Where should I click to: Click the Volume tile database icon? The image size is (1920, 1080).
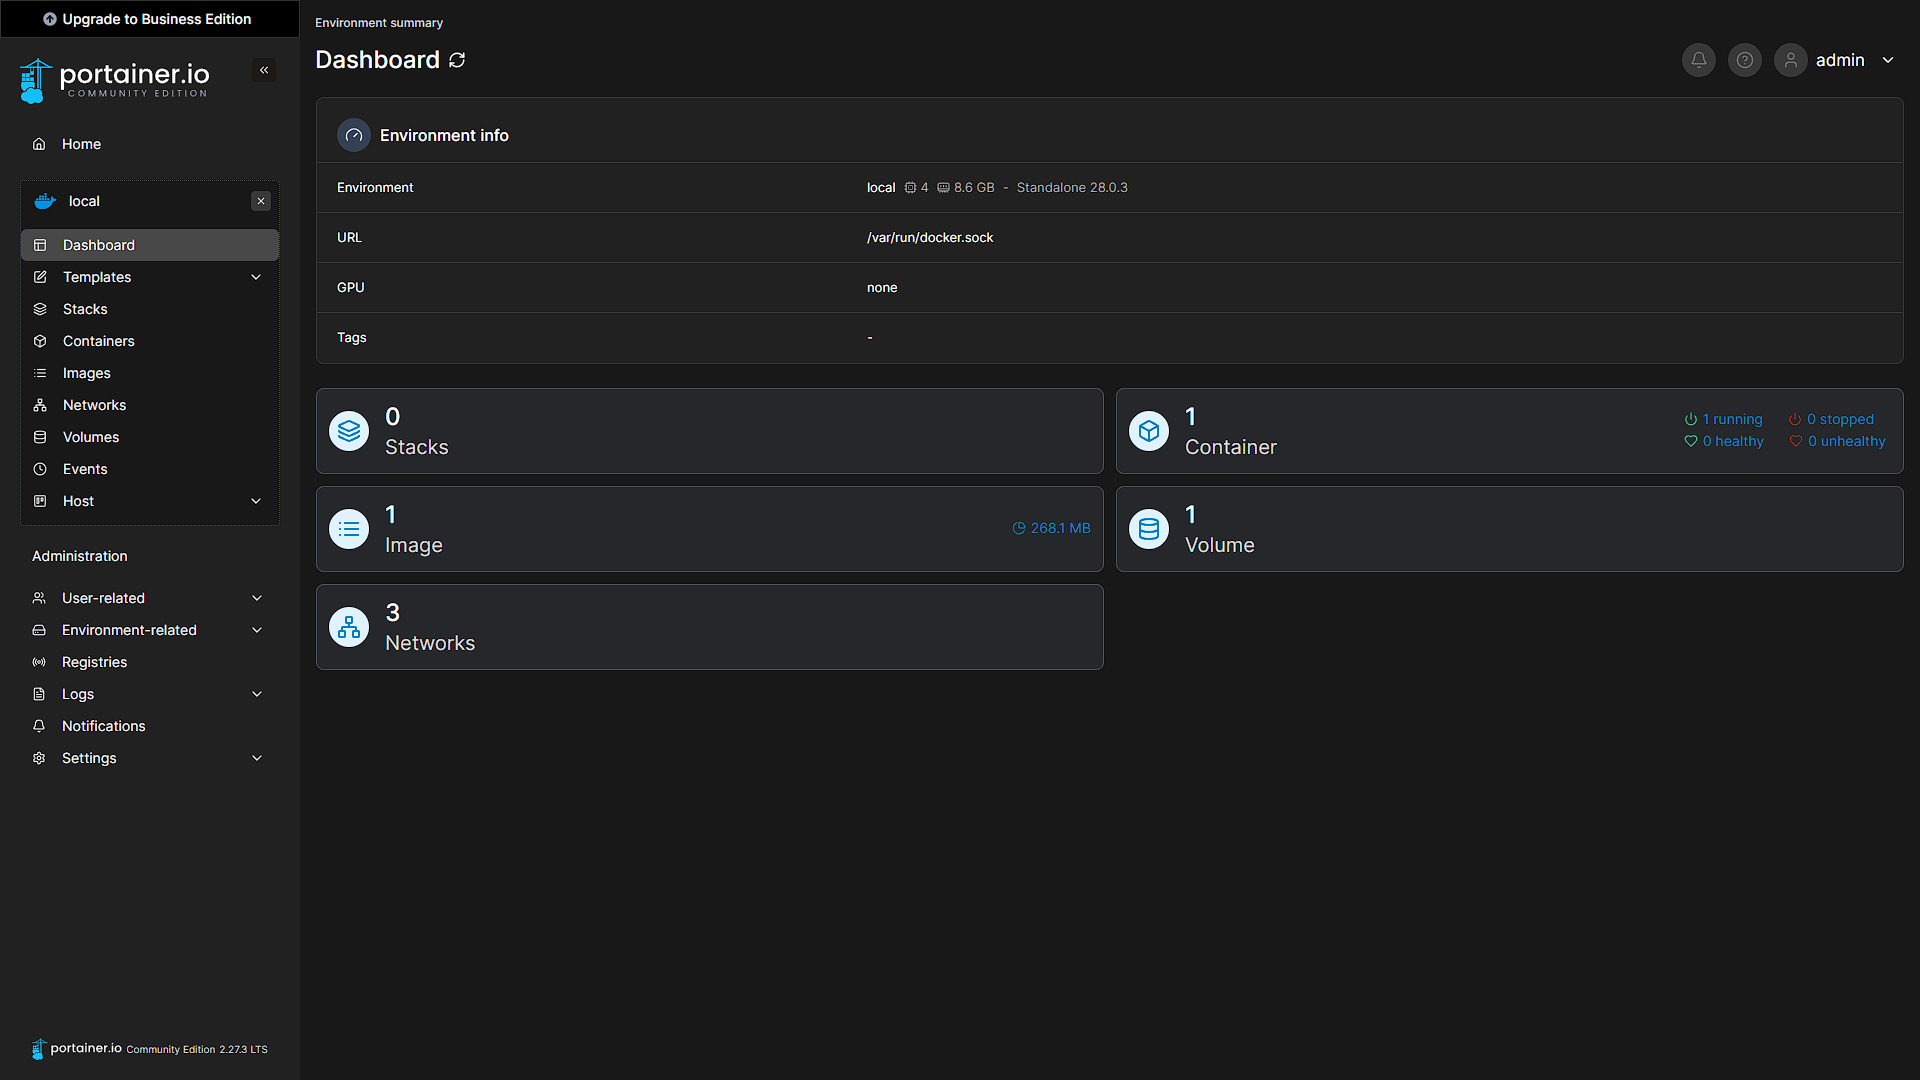click(1149, 529)
